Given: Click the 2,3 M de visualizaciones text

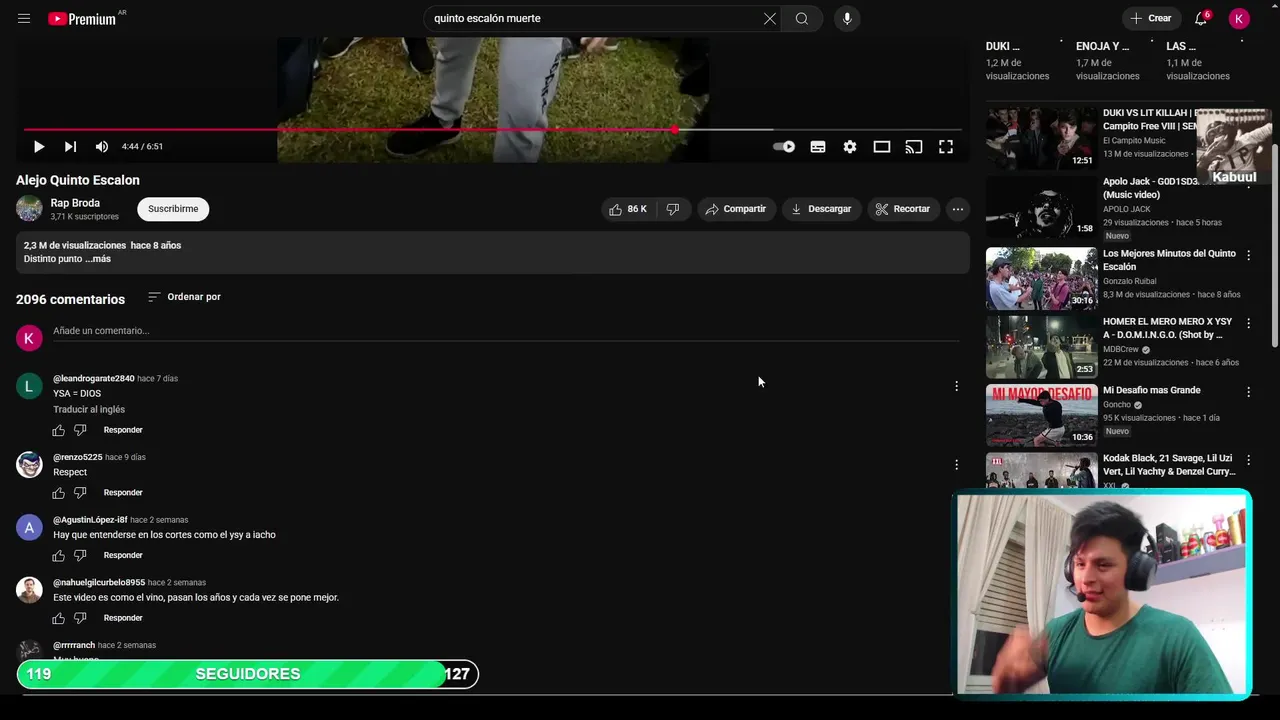Looking at the screenshot, I should tap(75, 245).
